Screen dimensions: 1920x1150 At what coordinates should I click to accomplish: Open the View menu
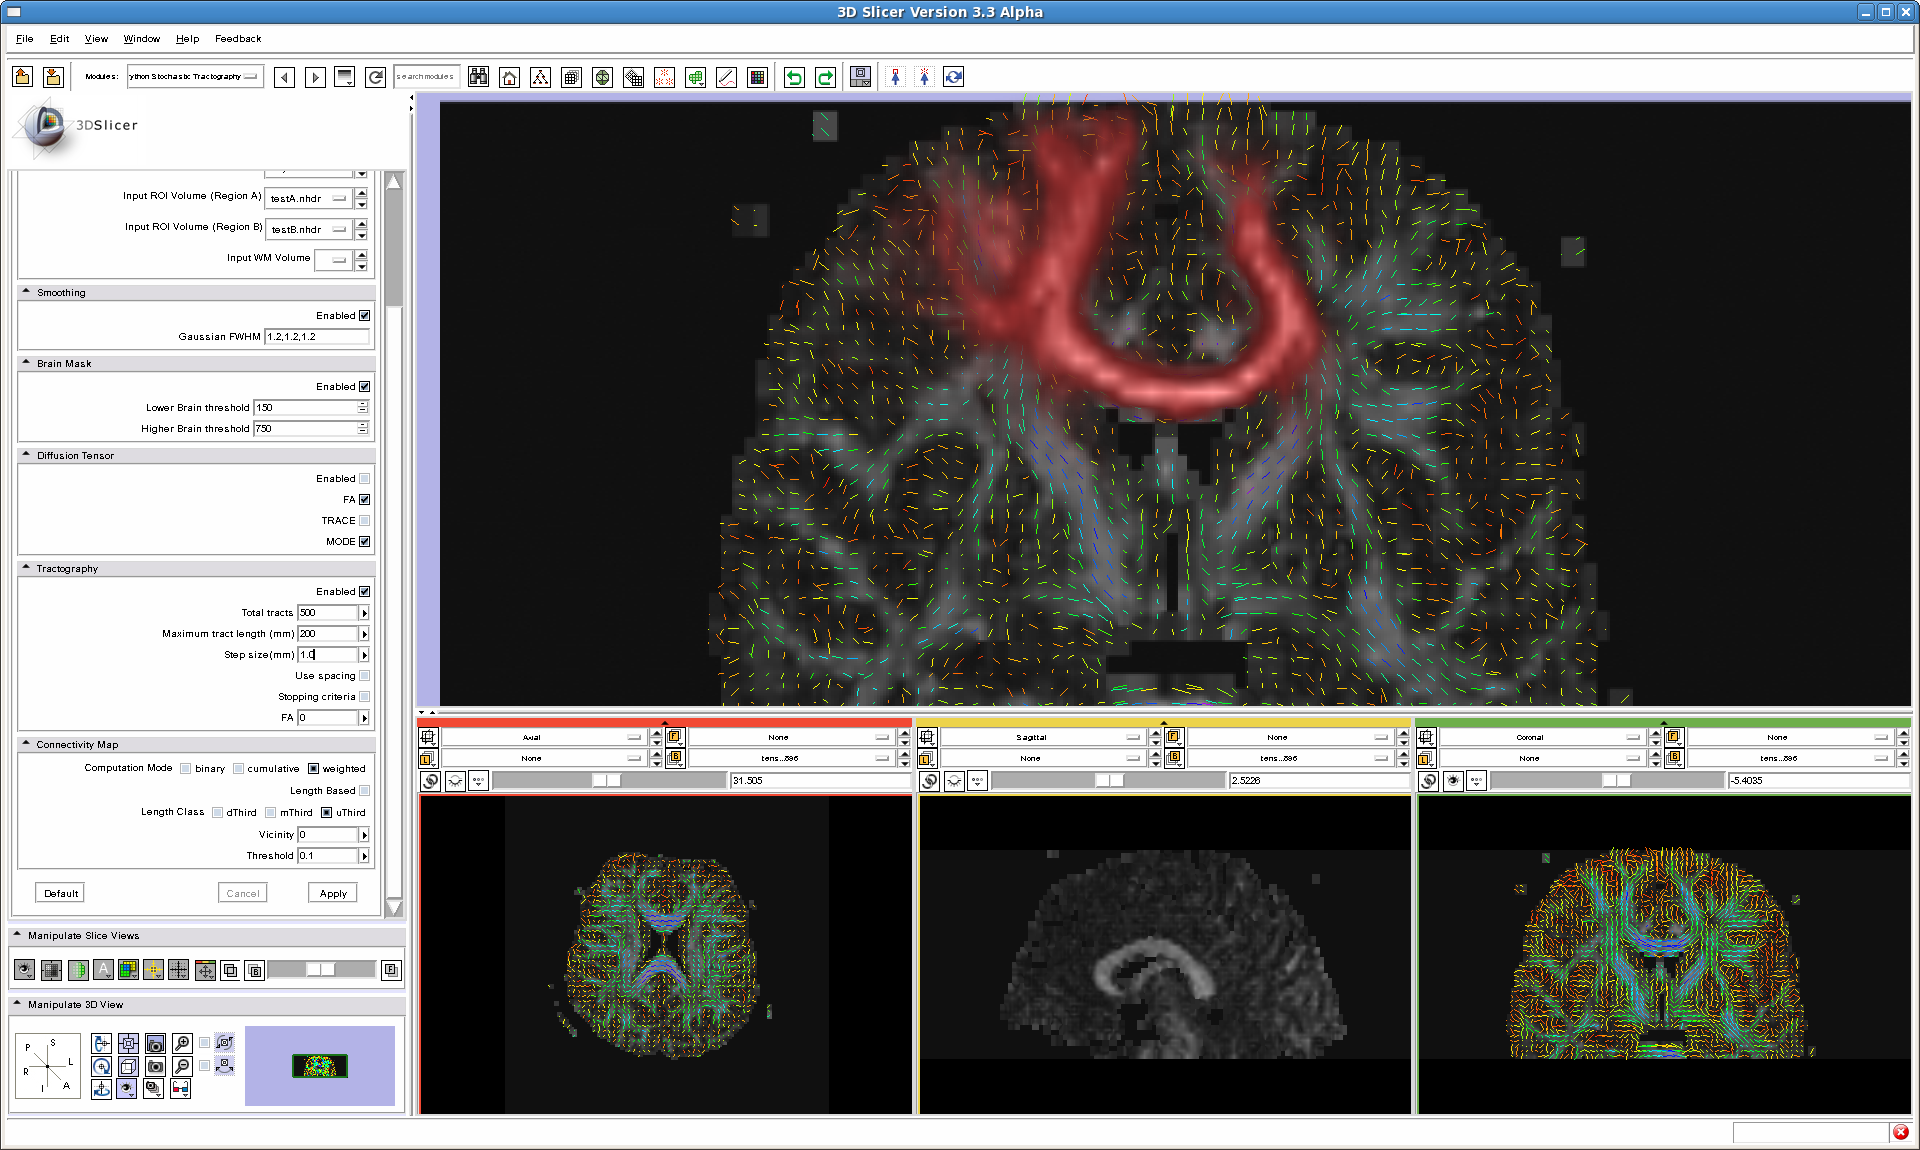click(96, 39)
